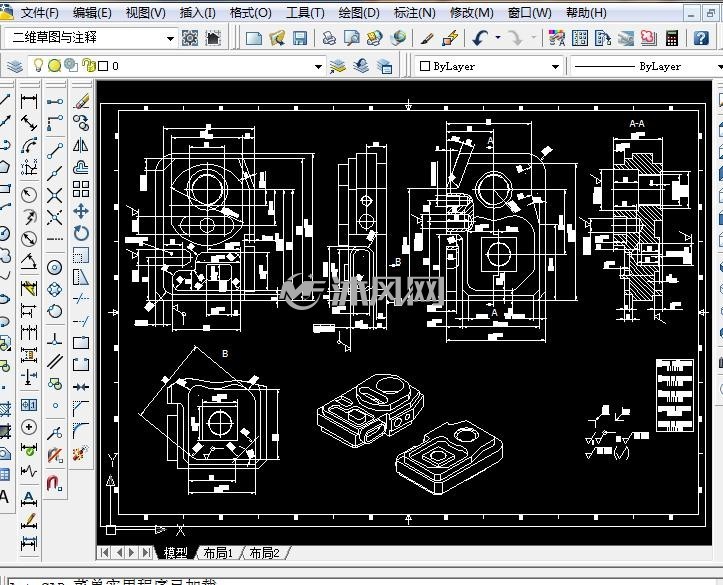This screenshot has width=723, height=585.
Task: Select the Snap to Midpoint tool
Action: pyautogui.click(x=55, y=173)
